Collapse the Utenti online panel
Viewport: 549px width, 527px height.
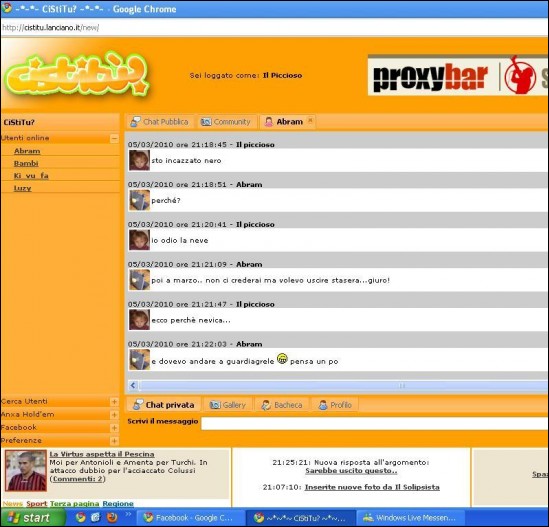114,138
